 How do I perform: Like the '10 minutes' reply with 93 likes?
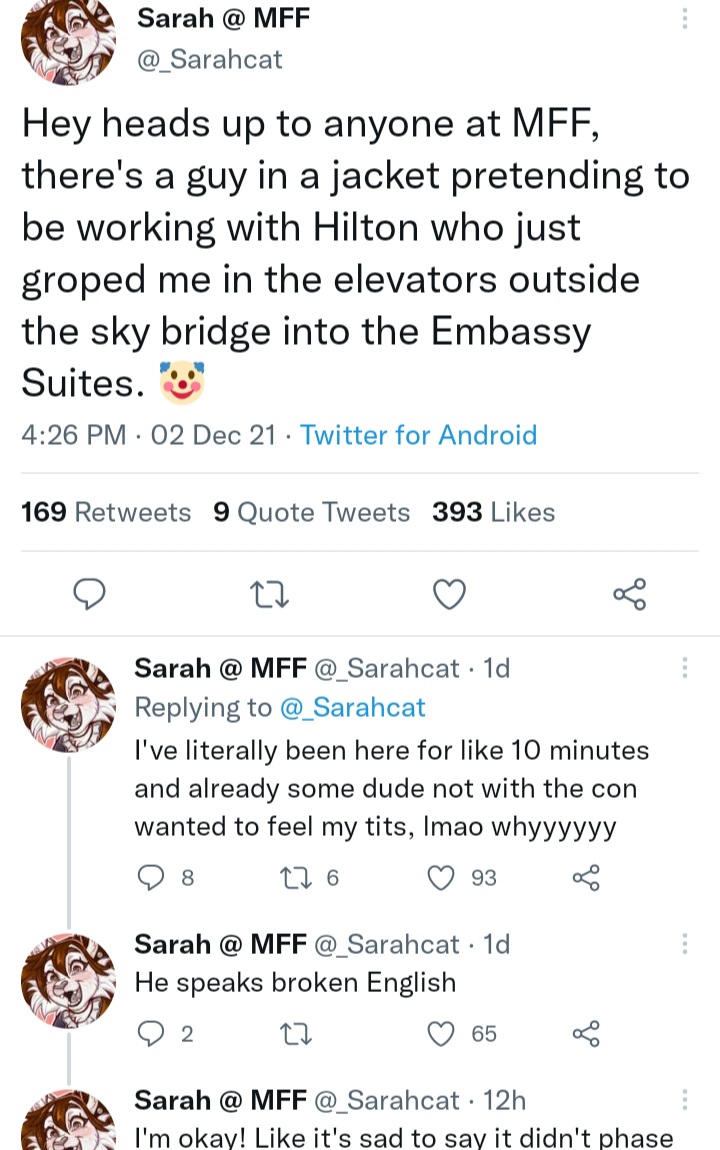coord(441,877)
